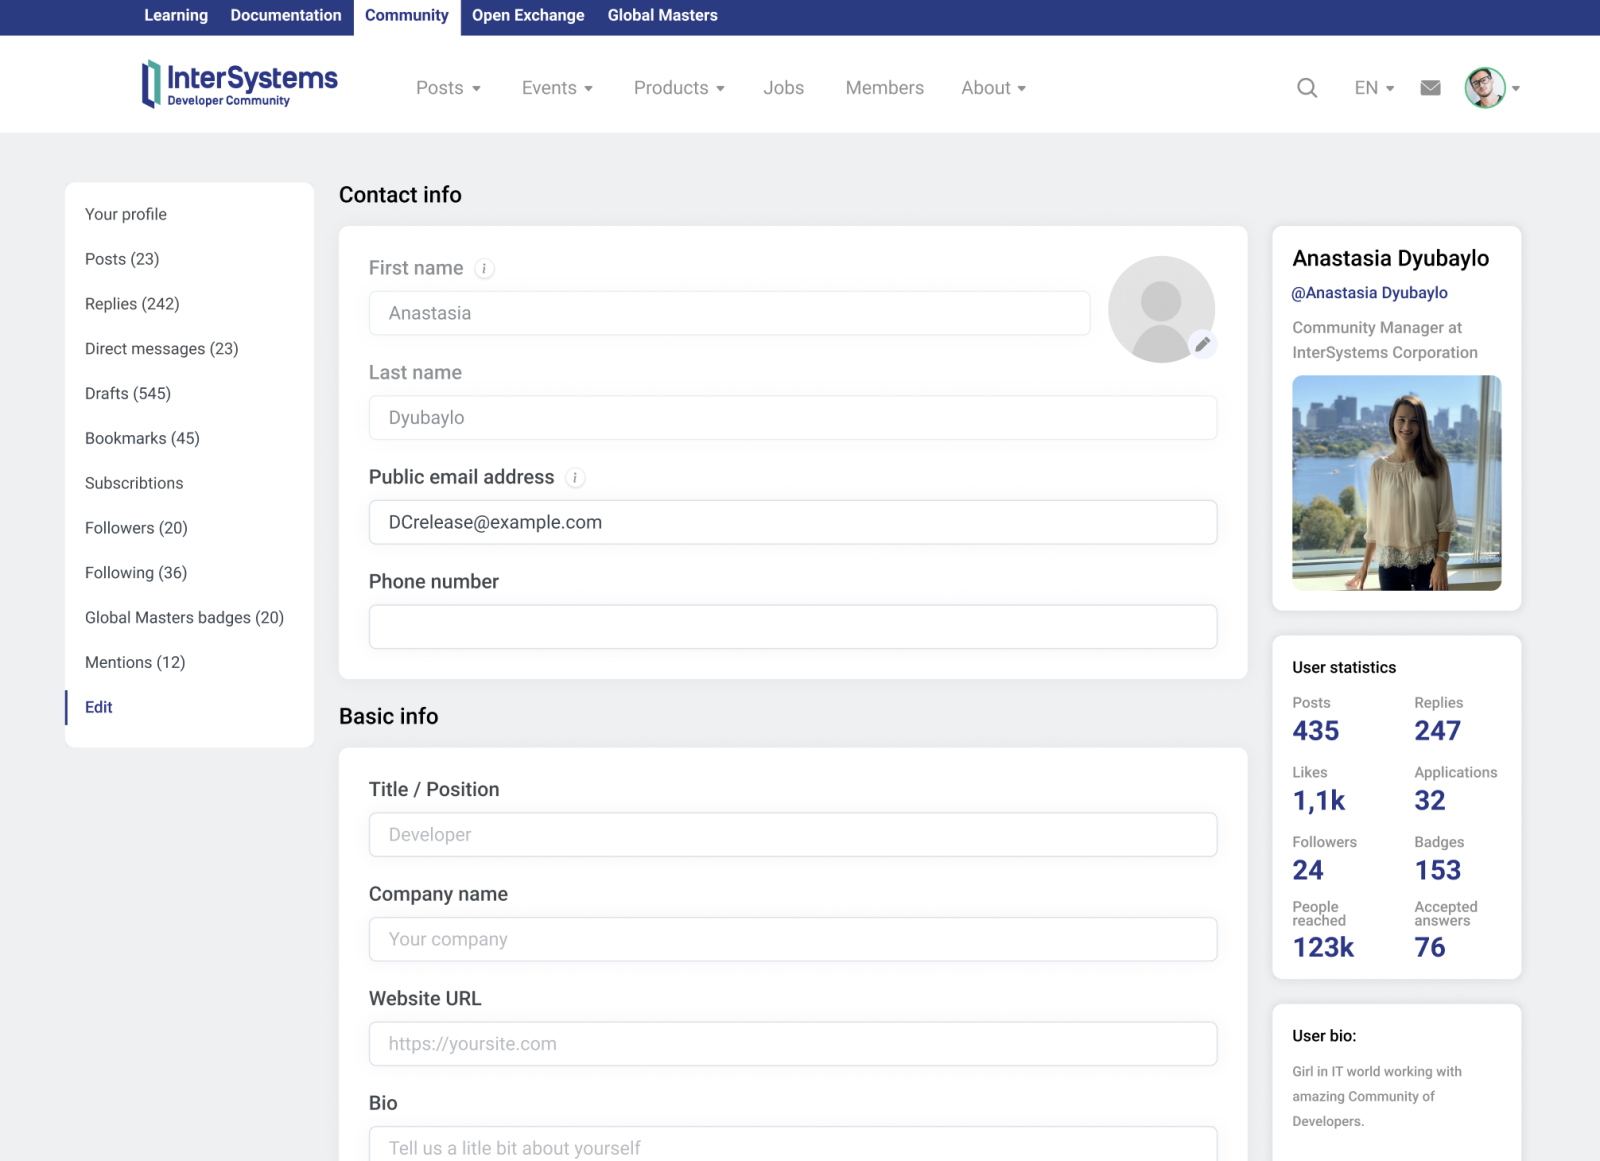Go to the Members page
1600x1161 pixels.
[884, 88]
